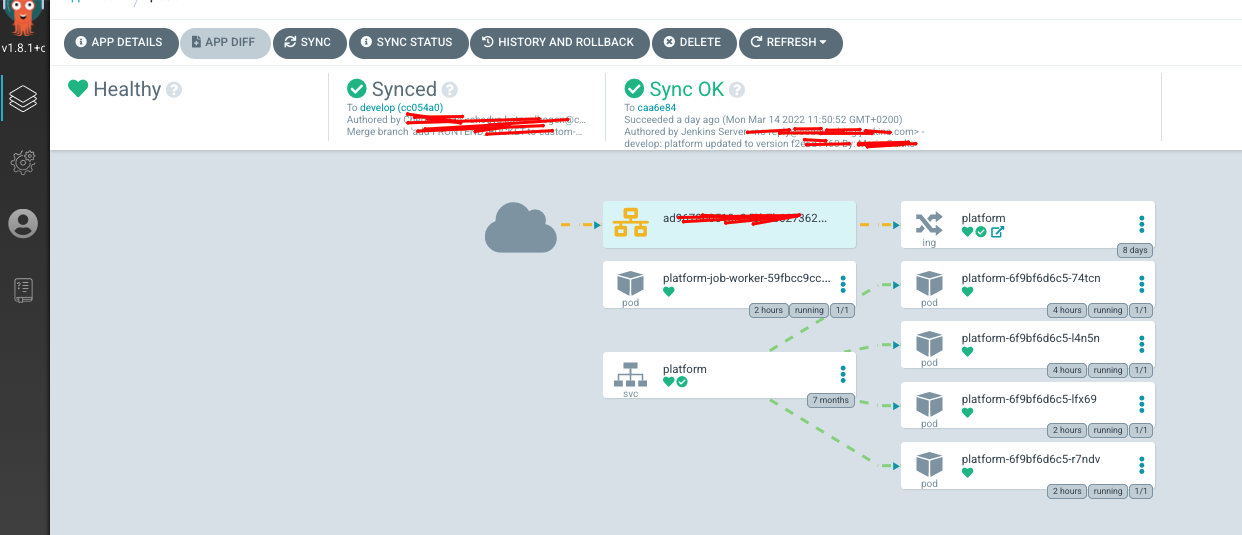Open the Documentation icon in sidebar
The width and height of the screenshot is (1242, 535).
(23, 289)
